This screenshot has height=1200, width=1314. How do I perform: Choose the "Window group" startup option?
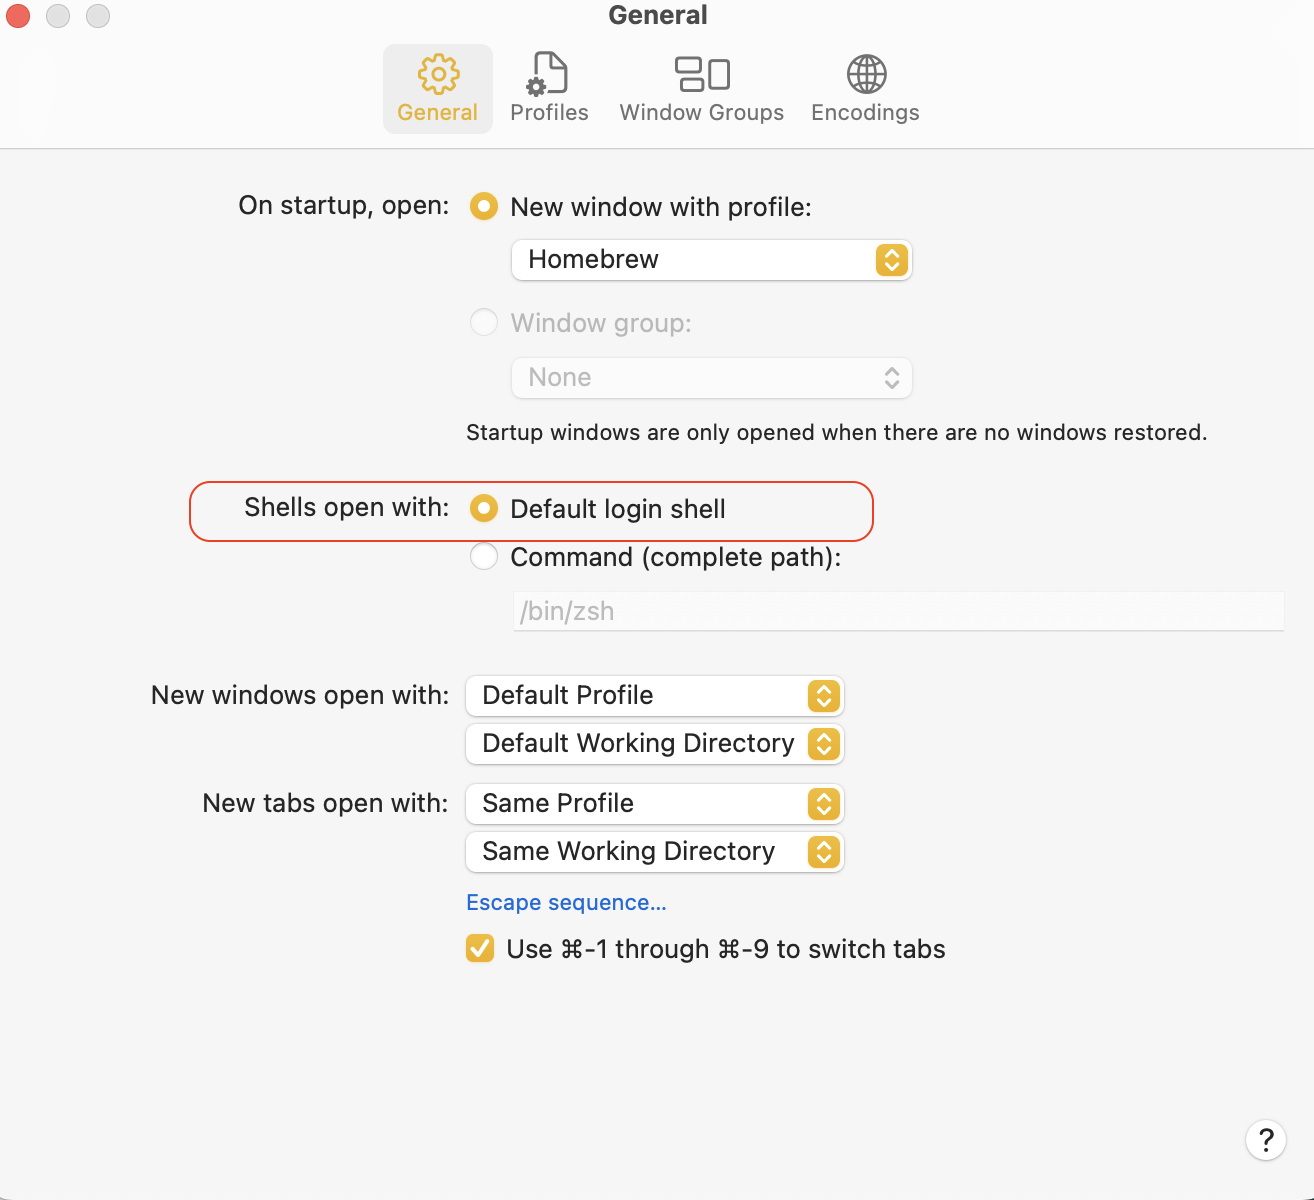click(x=484, y=322)
